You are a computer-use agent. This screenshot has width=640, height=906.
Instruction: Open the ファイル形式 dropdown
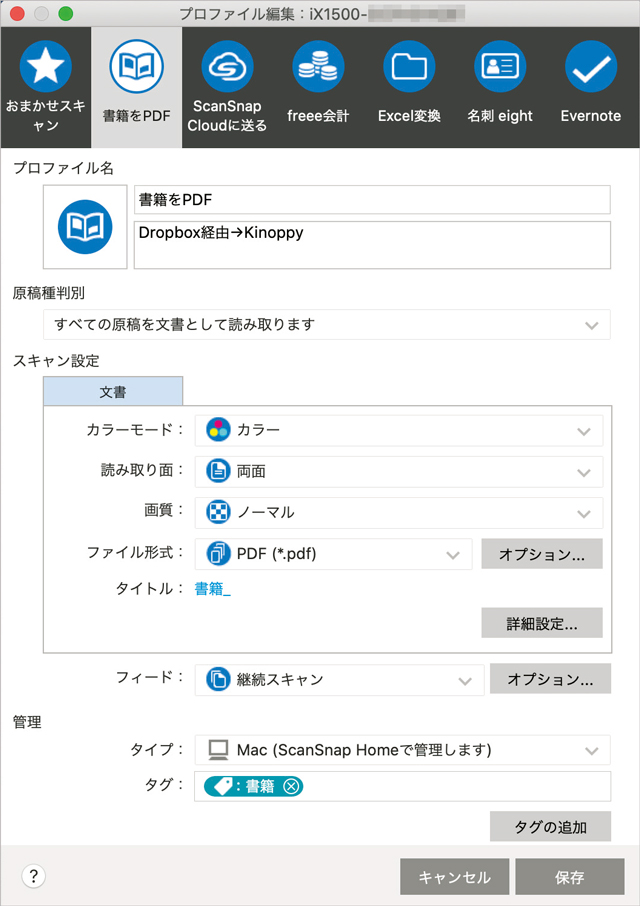[333, 554]
